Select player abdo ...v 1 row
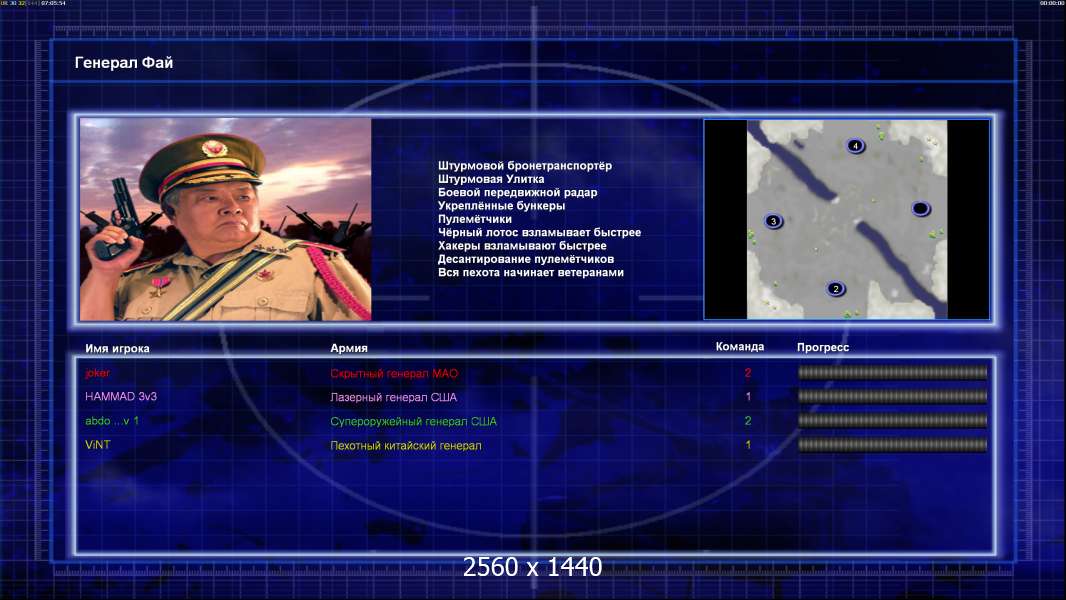 tap(536, 421)
